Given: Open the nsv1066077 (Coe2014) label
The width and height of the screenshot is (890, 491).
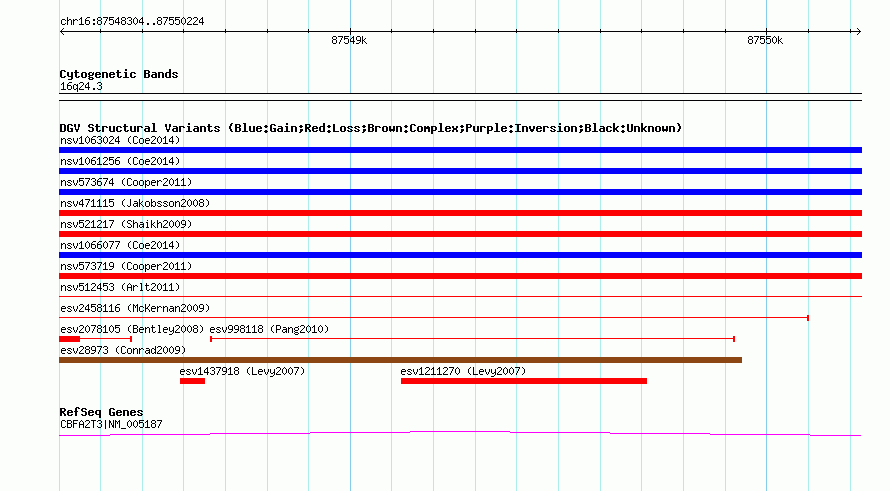Looking at the screenshot, I should [120, 245].
